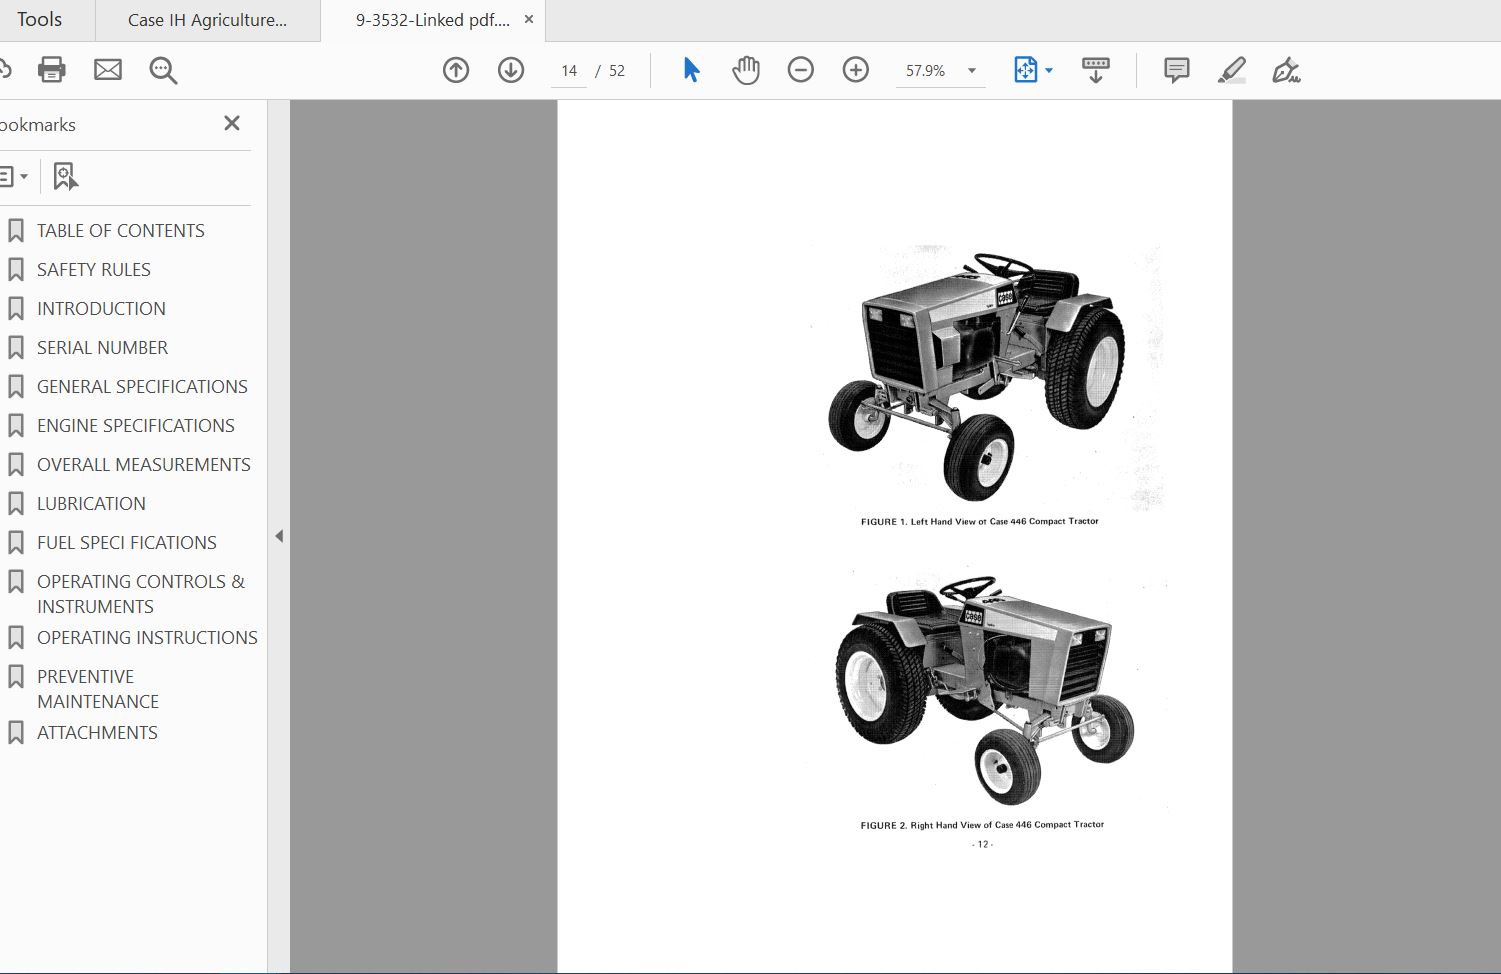
Task: Select the Highlight text tool
Action: pos(1231,70)
